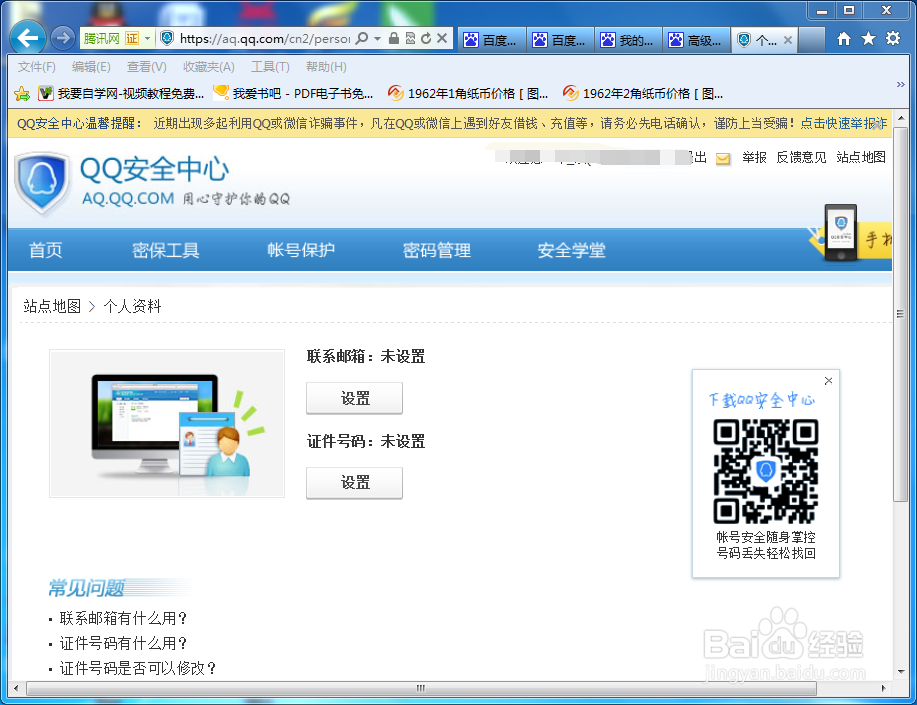This screenshot has width=917, height=705.
Task: Click the stop loading X in address bar
Action: click(x=442, y=39)
